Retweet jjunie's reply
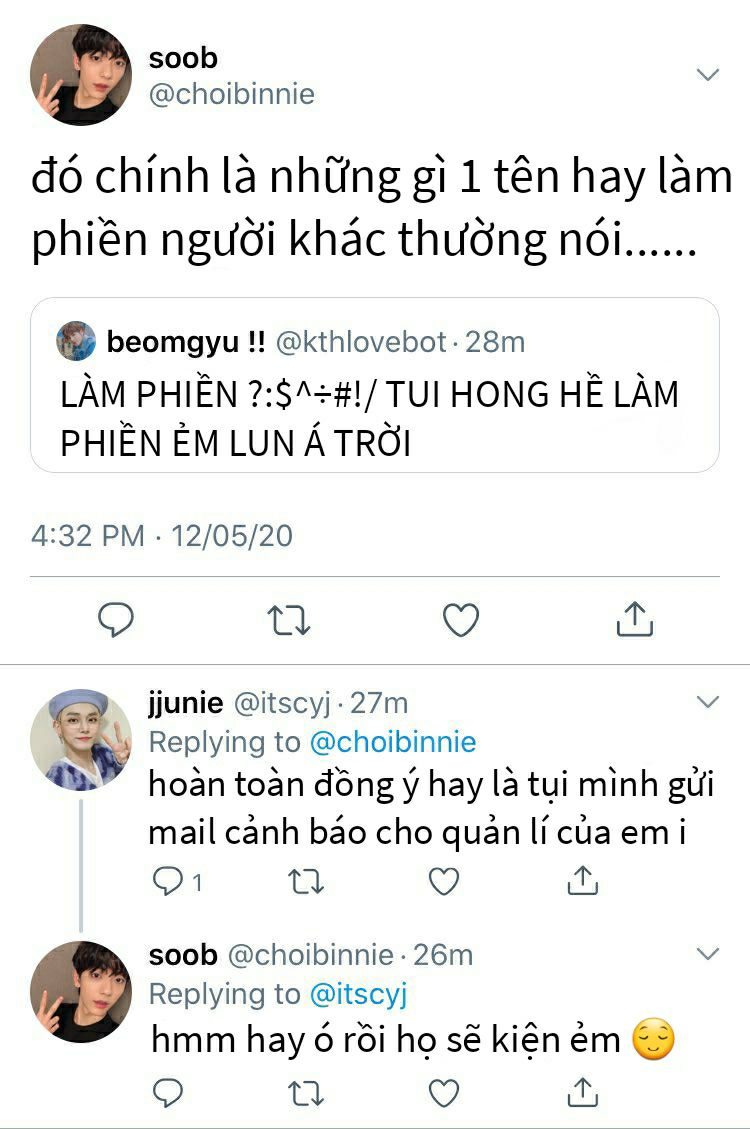 305,881
